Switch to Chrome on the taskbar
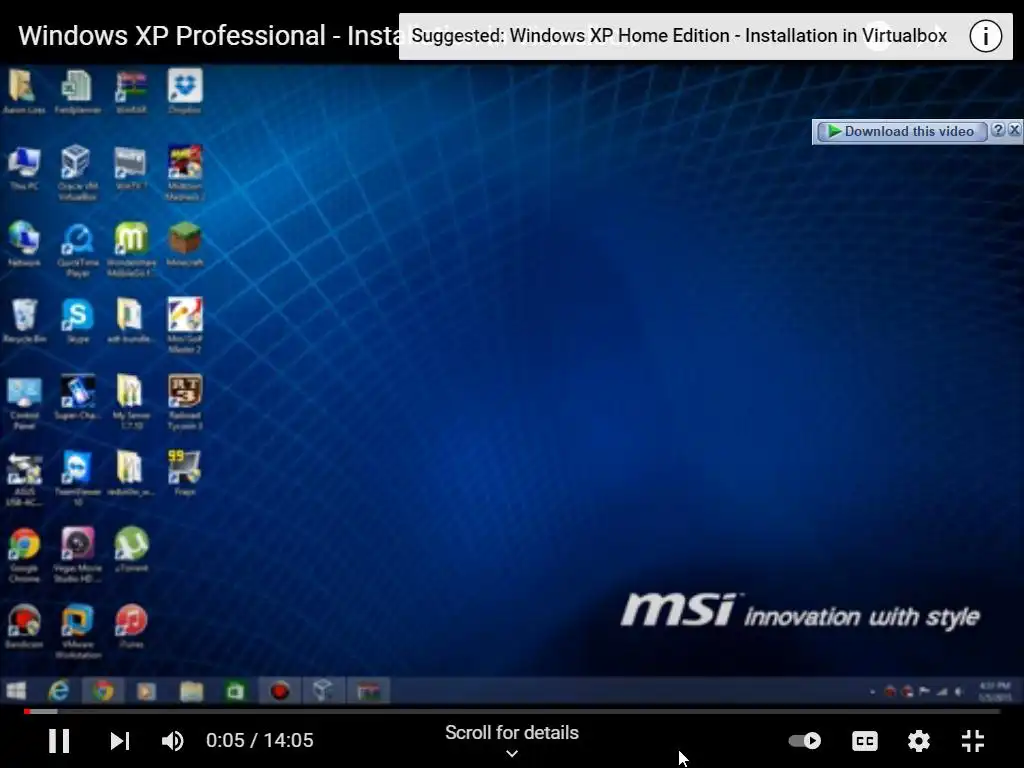Viewport: 1024px width, 768px height. point(103,691)
